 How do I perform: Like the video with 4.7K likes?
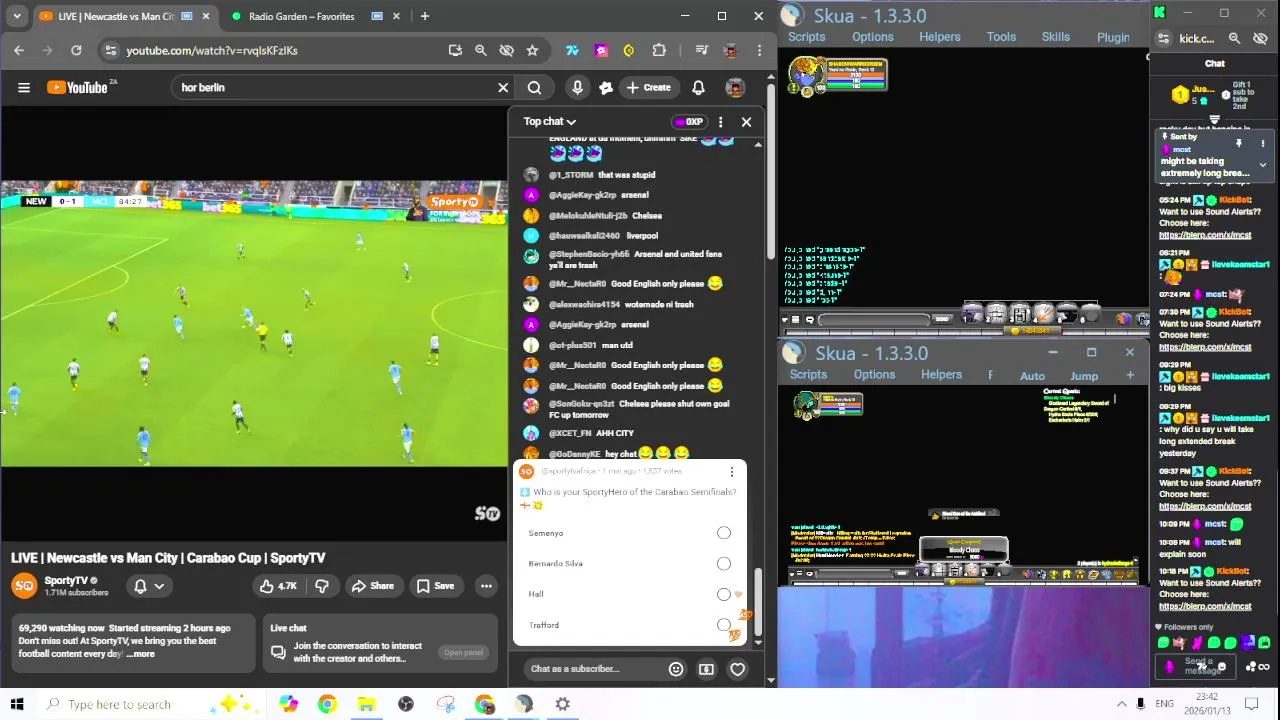278,586
